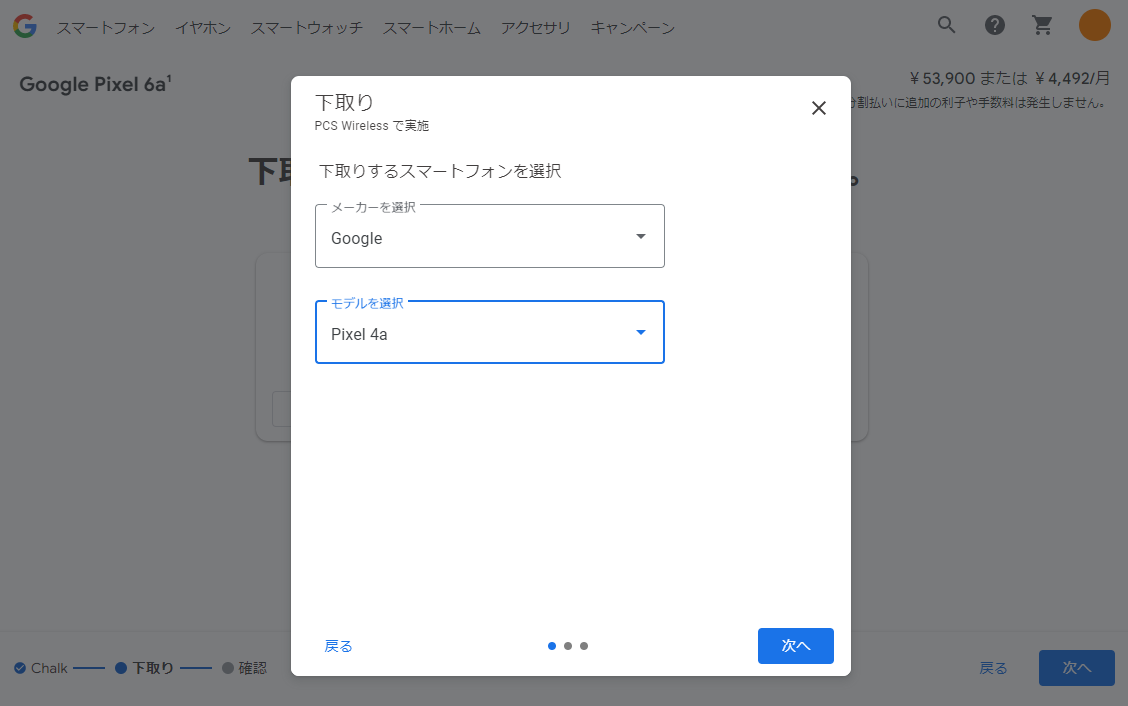Click 次へ button in the dialog
The image size is (1128, 706).
796,646
